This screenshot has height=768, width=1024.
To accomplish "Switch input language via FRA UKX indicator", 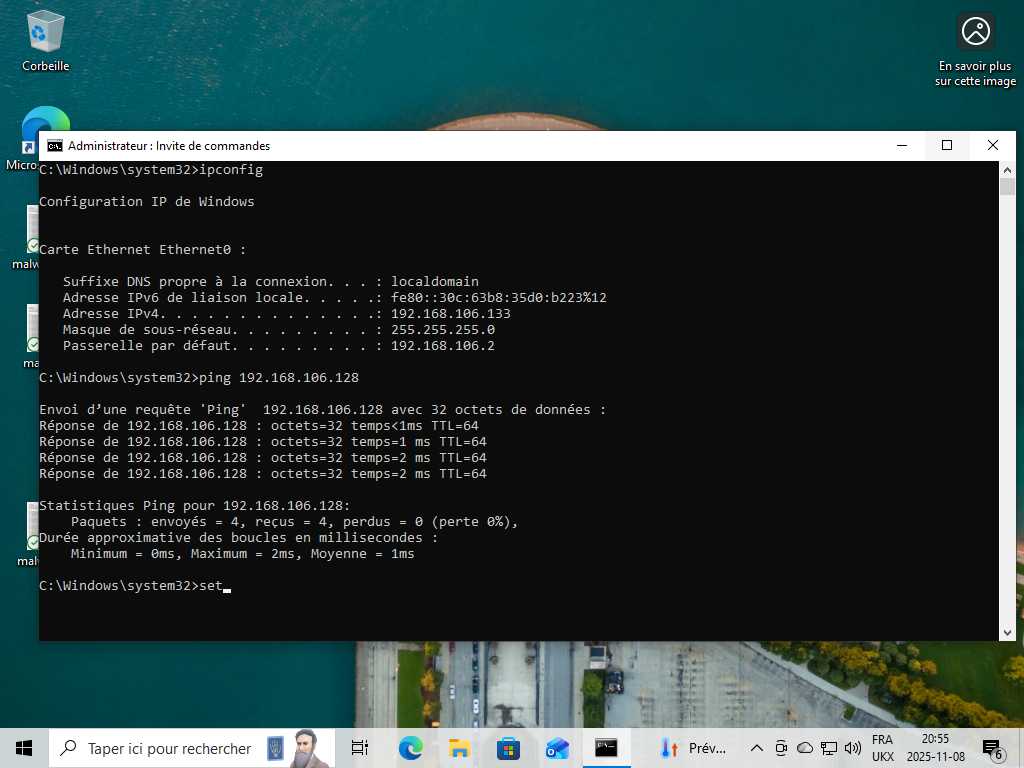I will [x=882, y=748].
